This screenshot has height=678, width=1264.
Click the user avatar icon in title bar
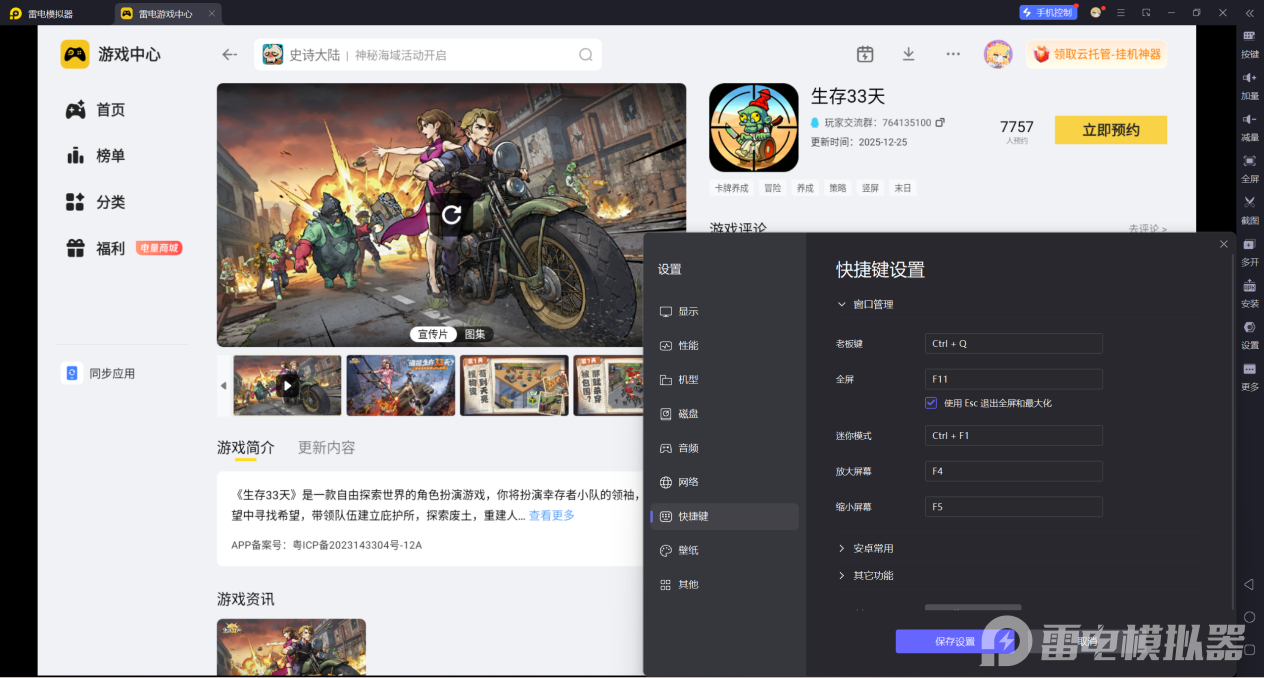1096,13
